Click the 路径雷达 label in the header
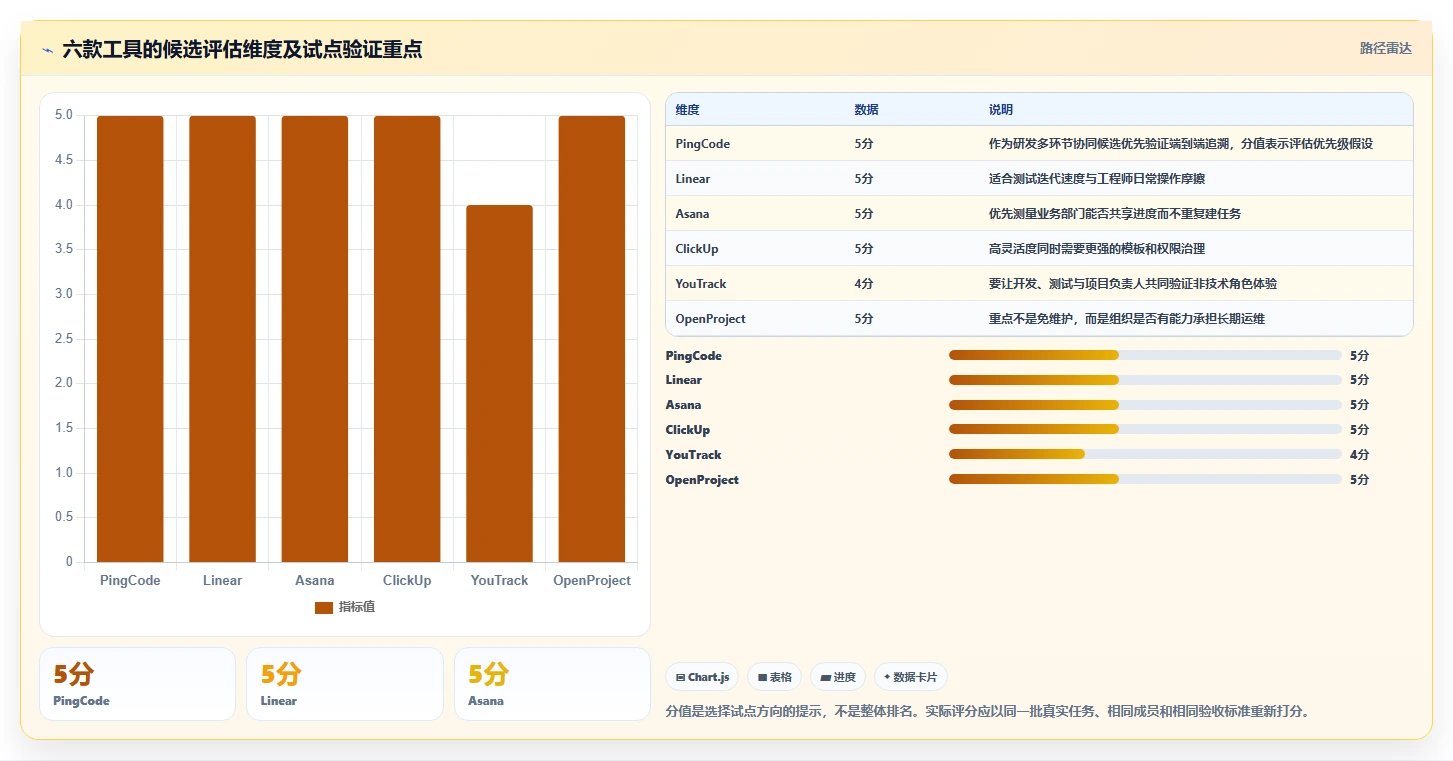Image resolution: width=1453 pixels, height=761 pixels. click(1385, 48)
